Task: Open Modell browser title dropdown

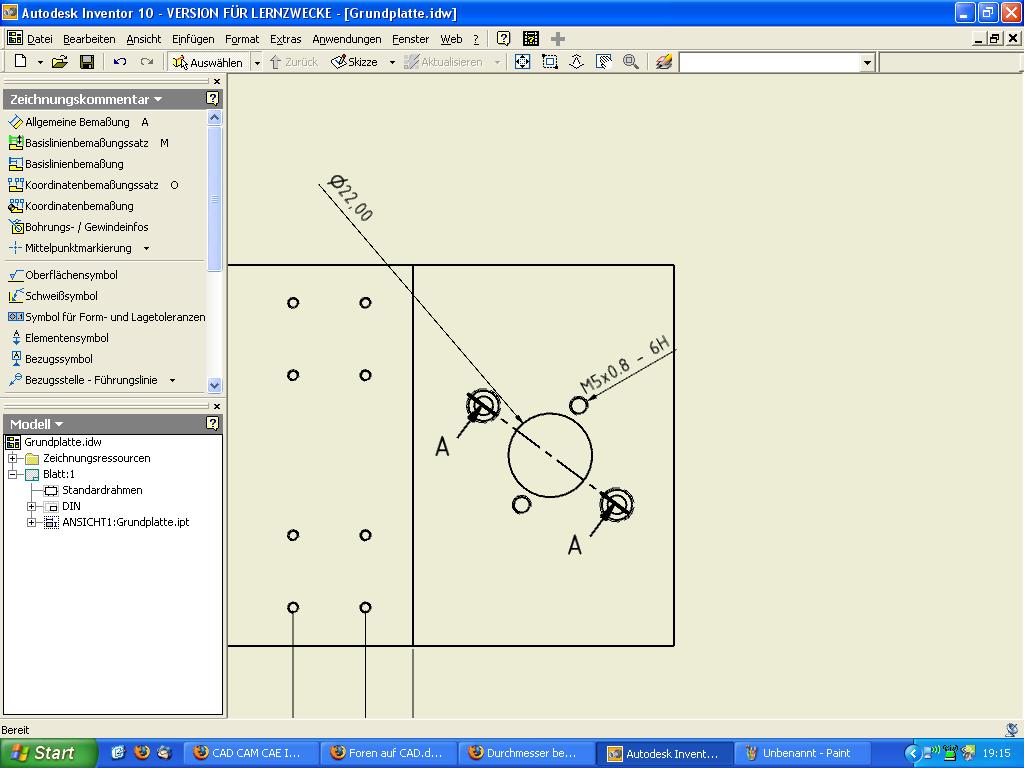Action: [x=59, y=424]
